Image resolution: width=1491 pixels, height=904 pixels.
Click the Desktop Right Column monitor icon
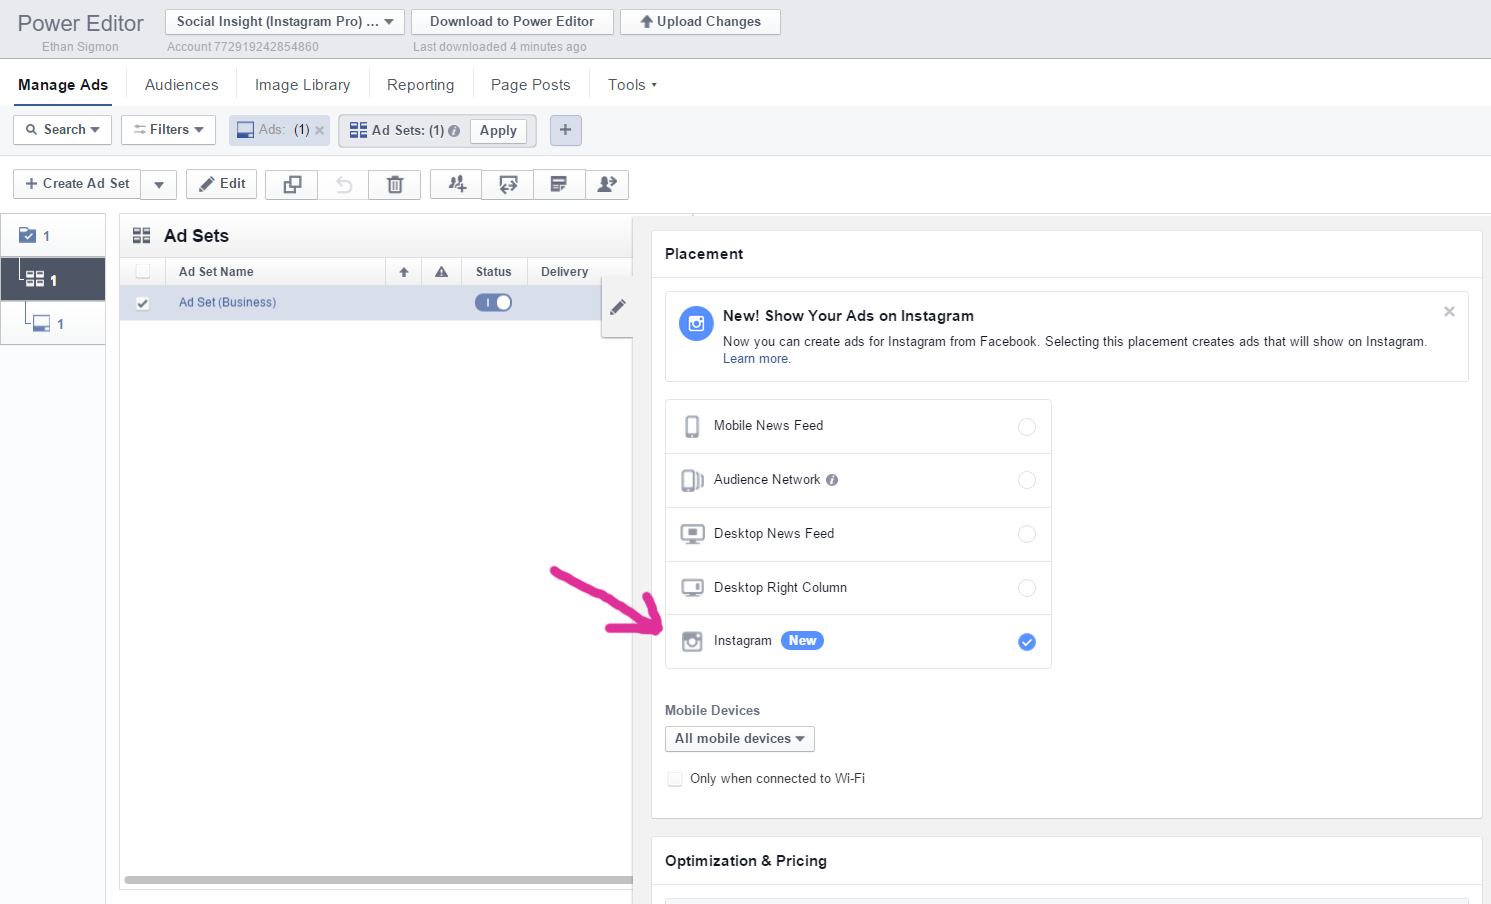pos(692,588)
